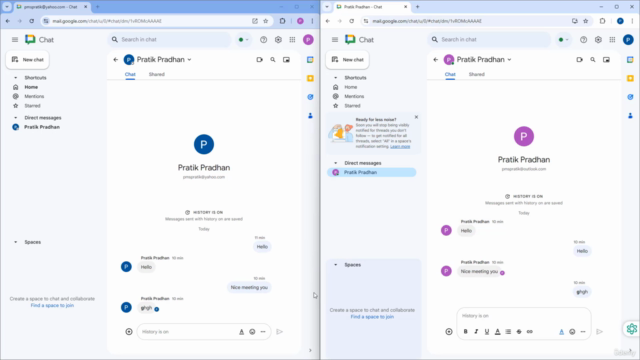Open status dropdown in right window top bar
Image resolution: width=640 pixels, height=360 pixels.
564,40
